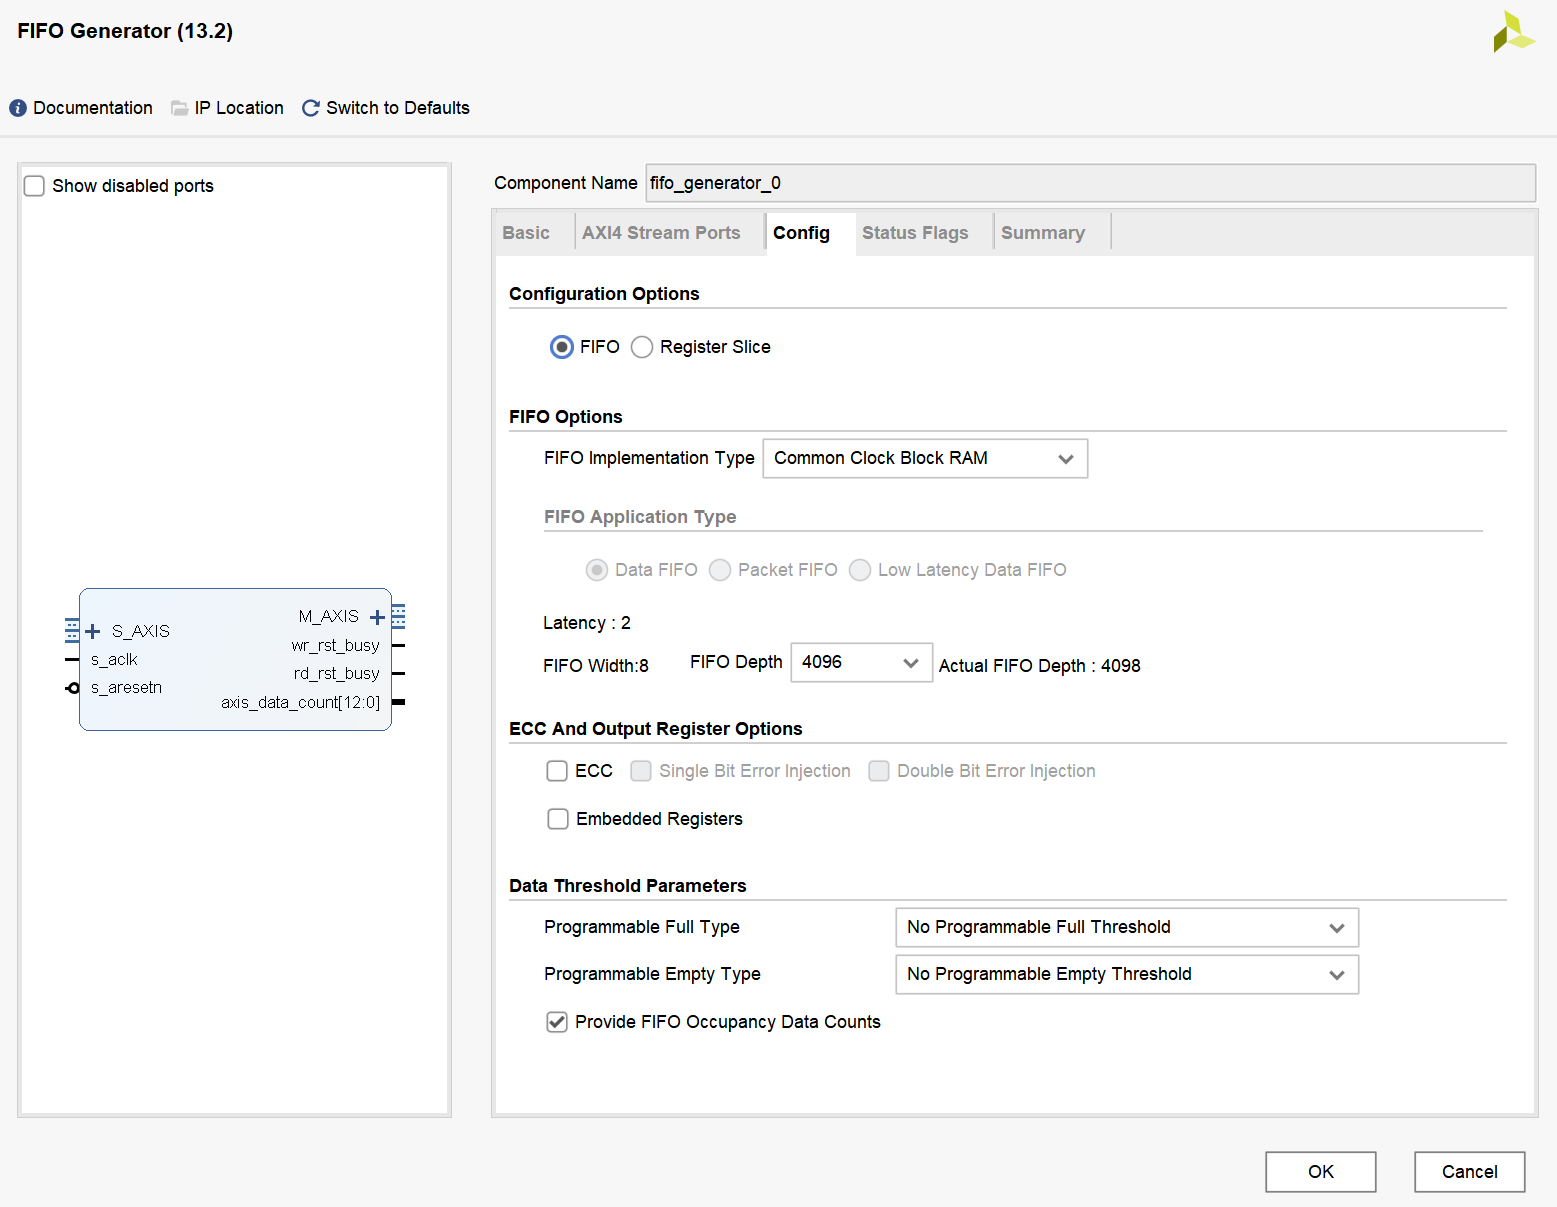Enable Show disabled ports checkbox
1557x1207 pixels.
pos(35,186)
